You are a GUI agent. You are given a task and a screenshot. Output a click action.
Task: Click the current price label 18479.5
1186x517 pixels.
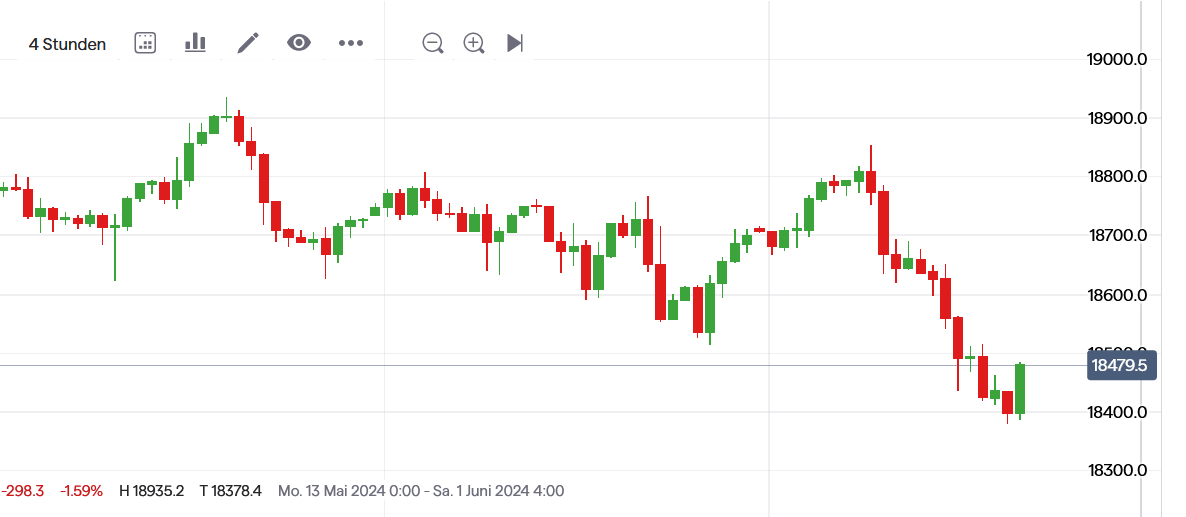click(x=1120, y=365)
